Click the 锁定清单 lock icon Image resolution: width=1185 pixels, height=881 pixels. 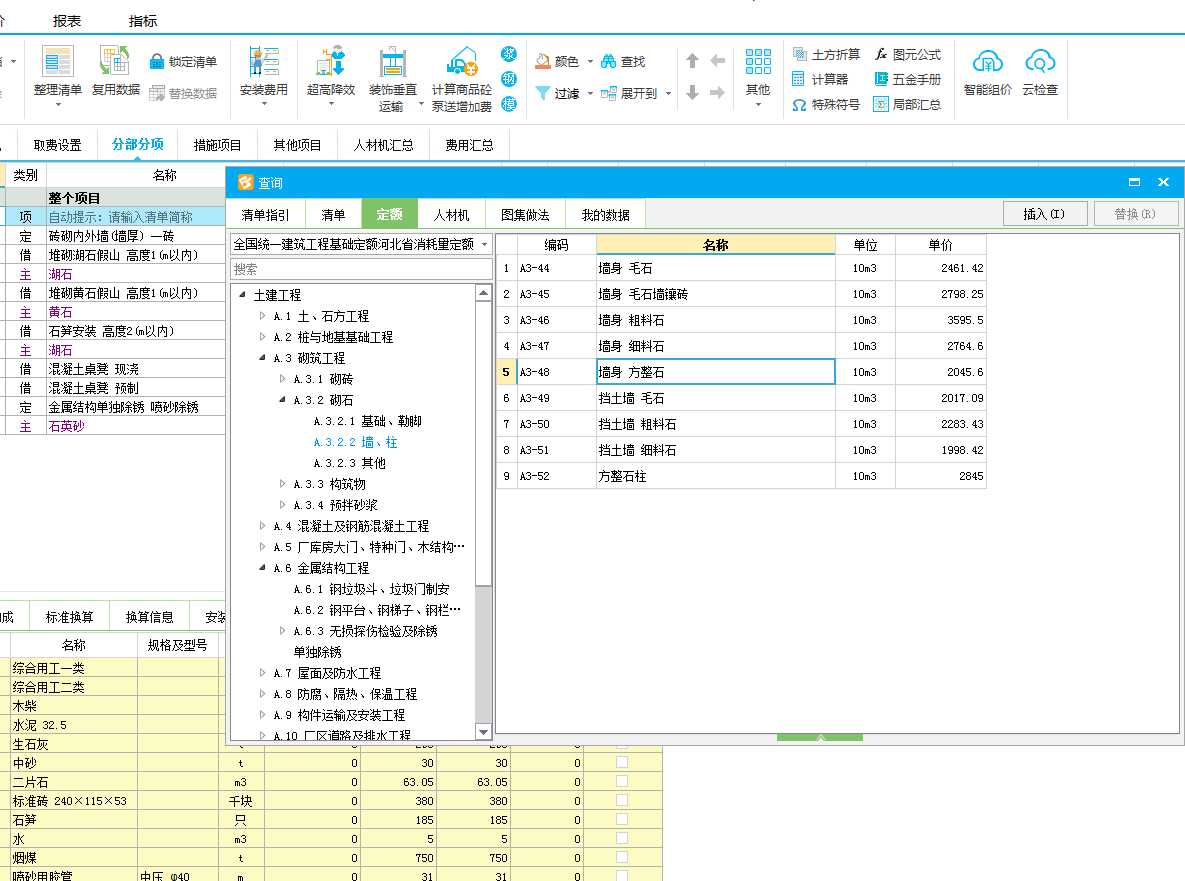tap(156, 62)
